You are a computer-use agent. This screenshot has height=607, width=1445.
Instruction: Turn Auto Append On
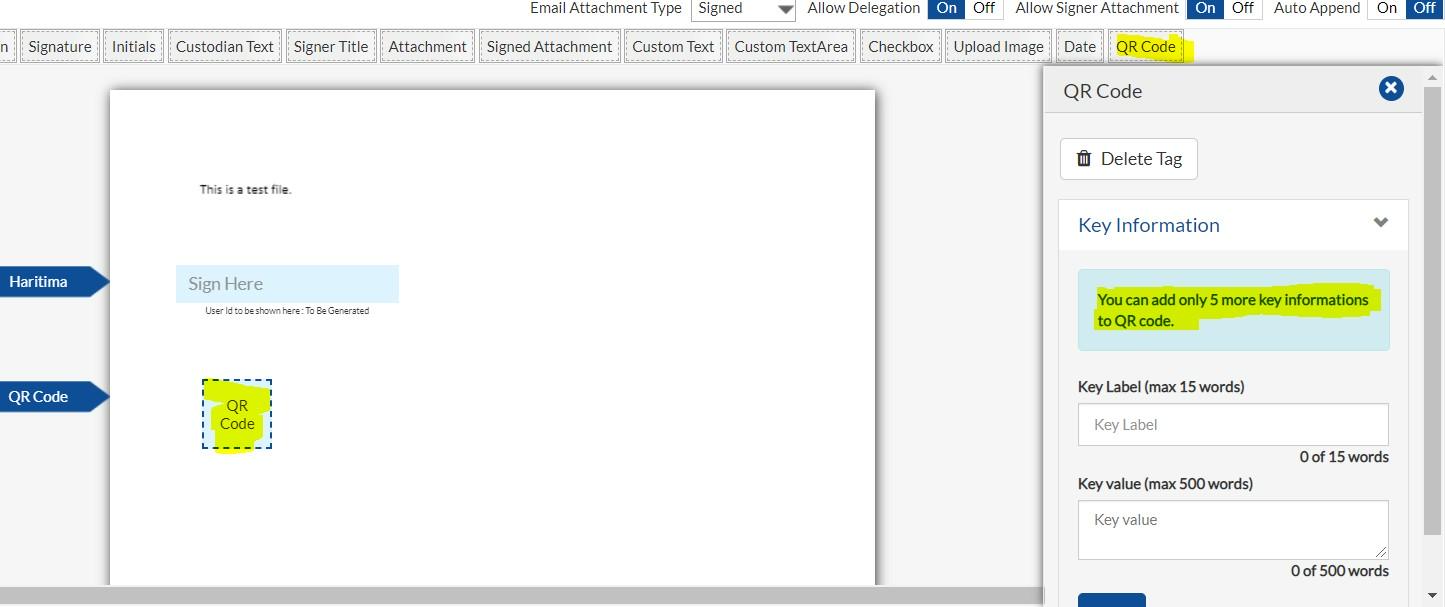pos(1387,8)
